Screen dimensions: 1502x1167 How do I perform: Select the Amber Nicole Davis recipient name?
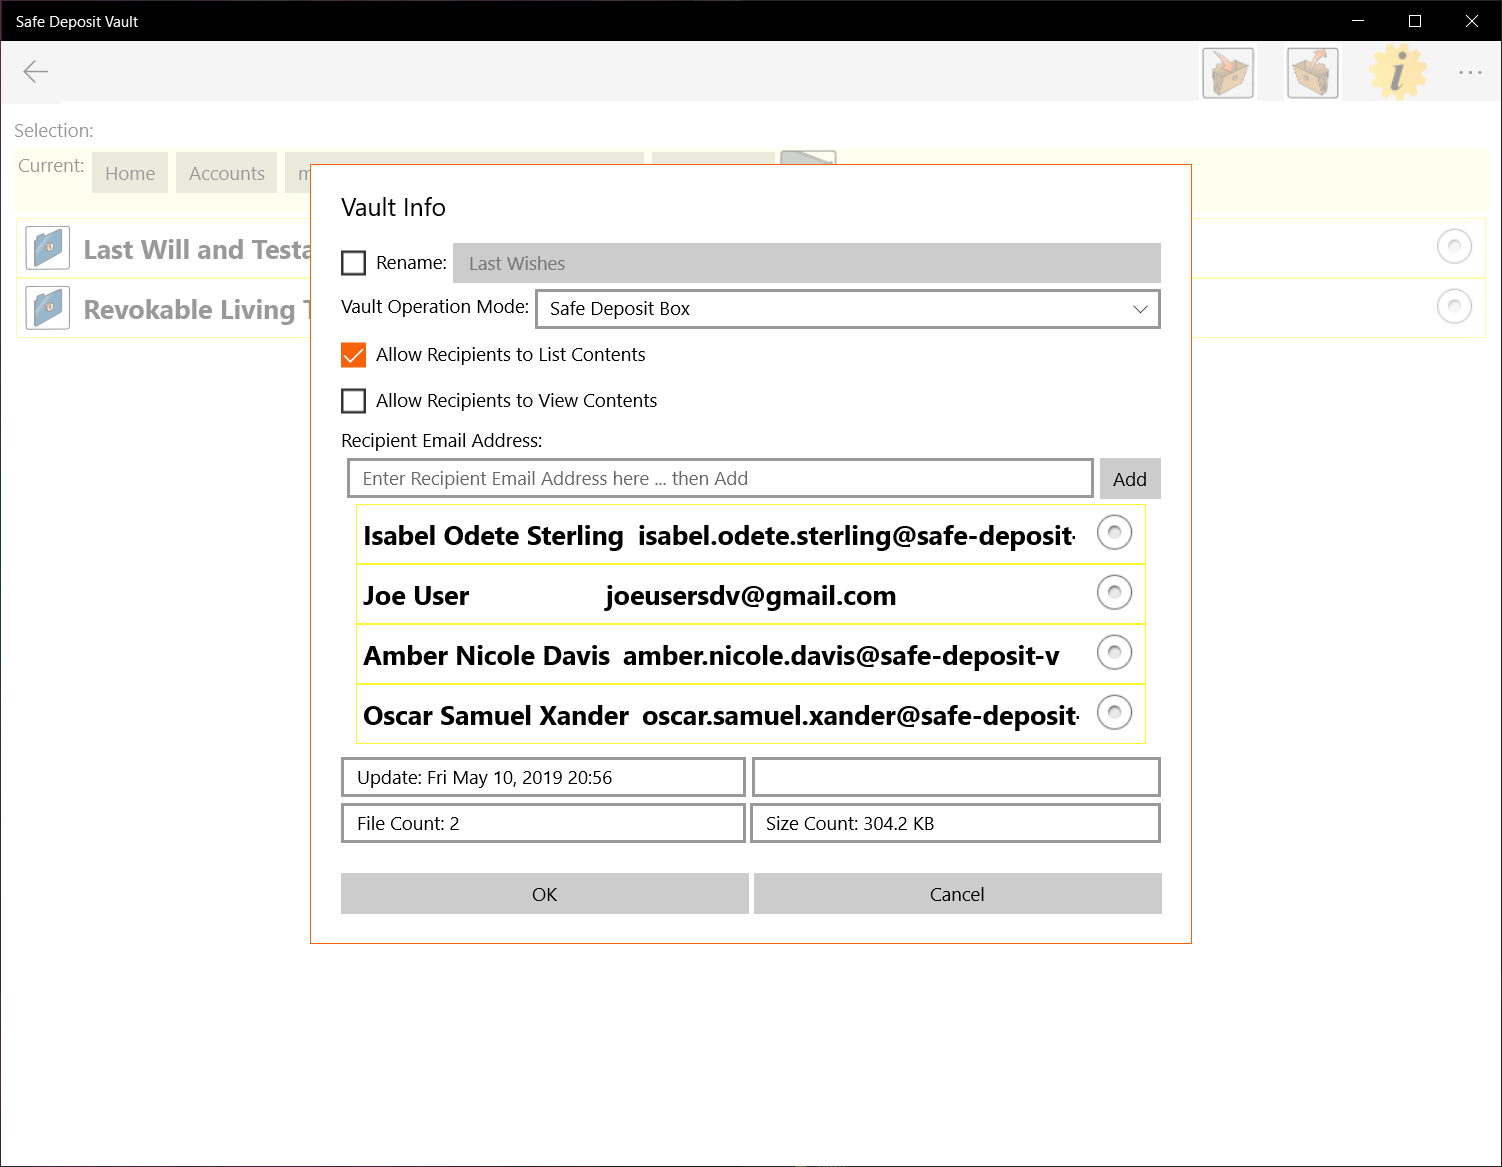pos(486,656)
